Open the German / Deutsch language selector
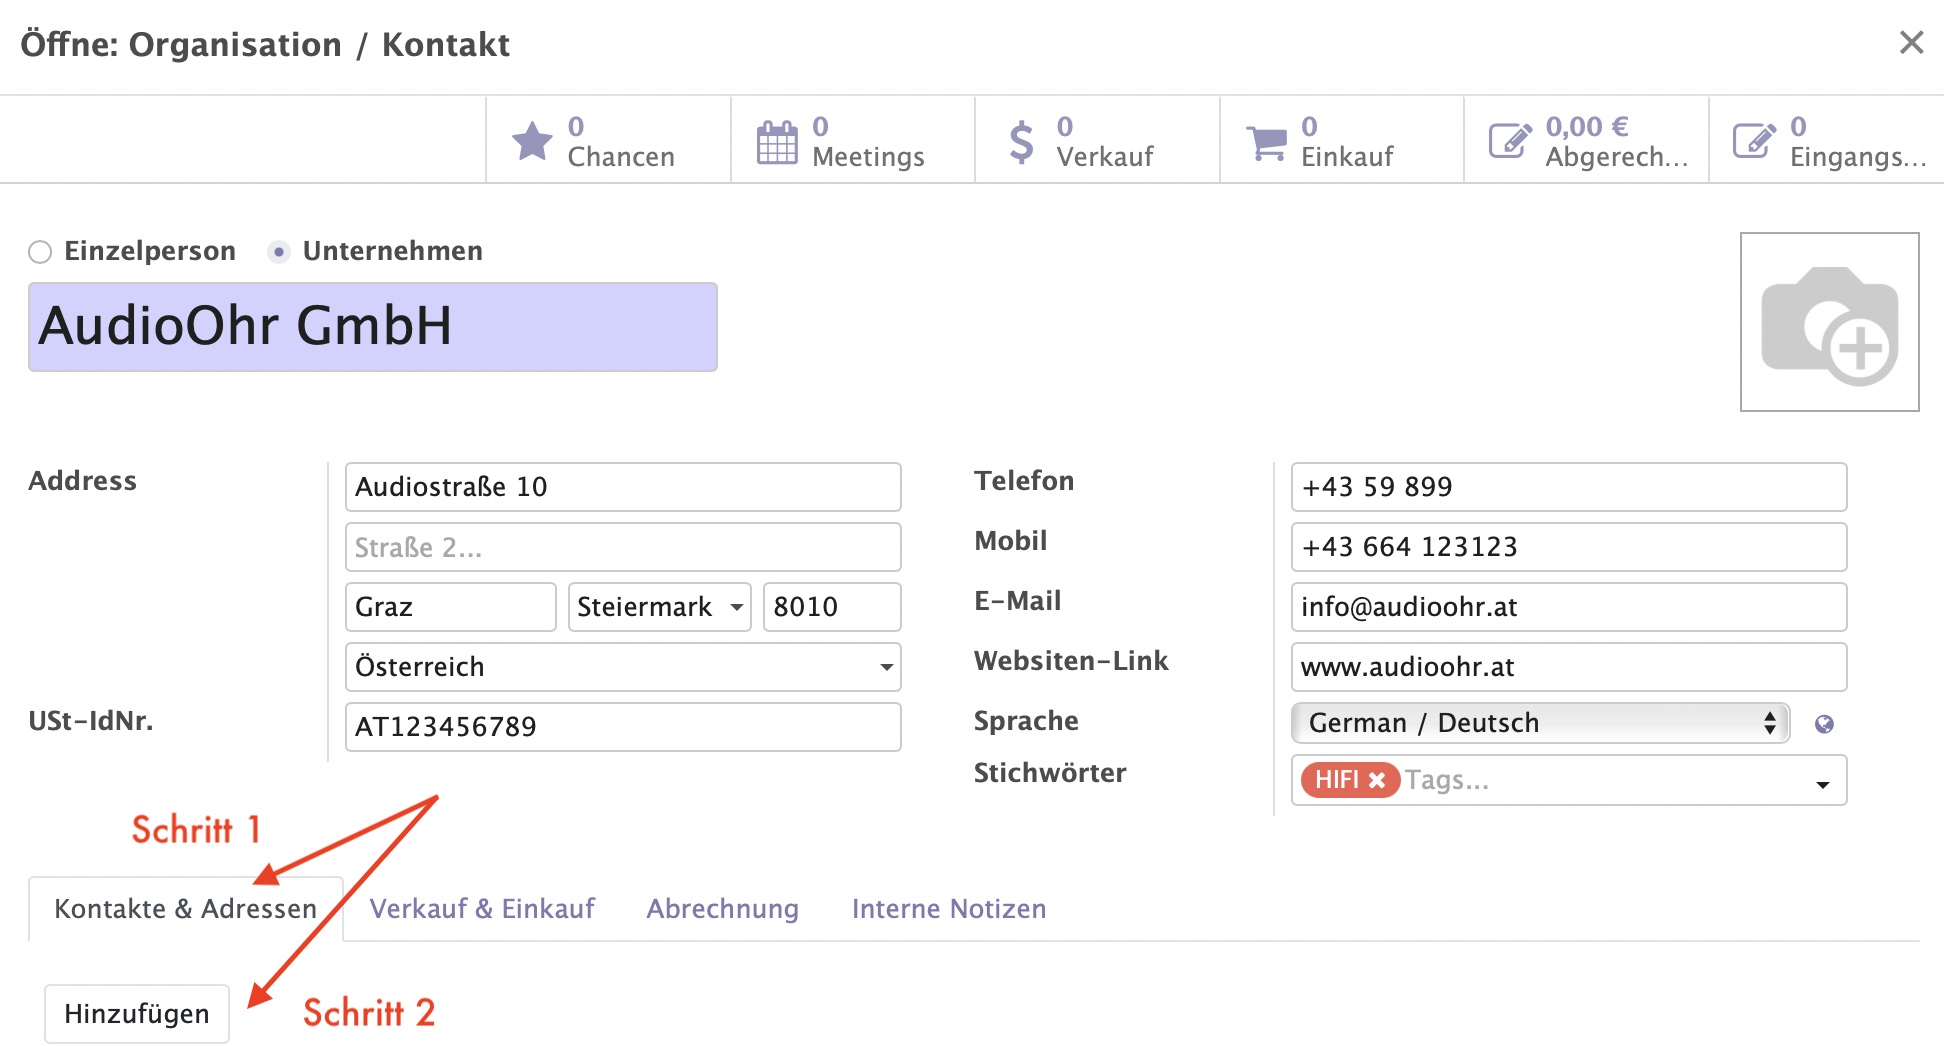Viewport: 1944px width, 1046px height. [x=1540, y=723]
